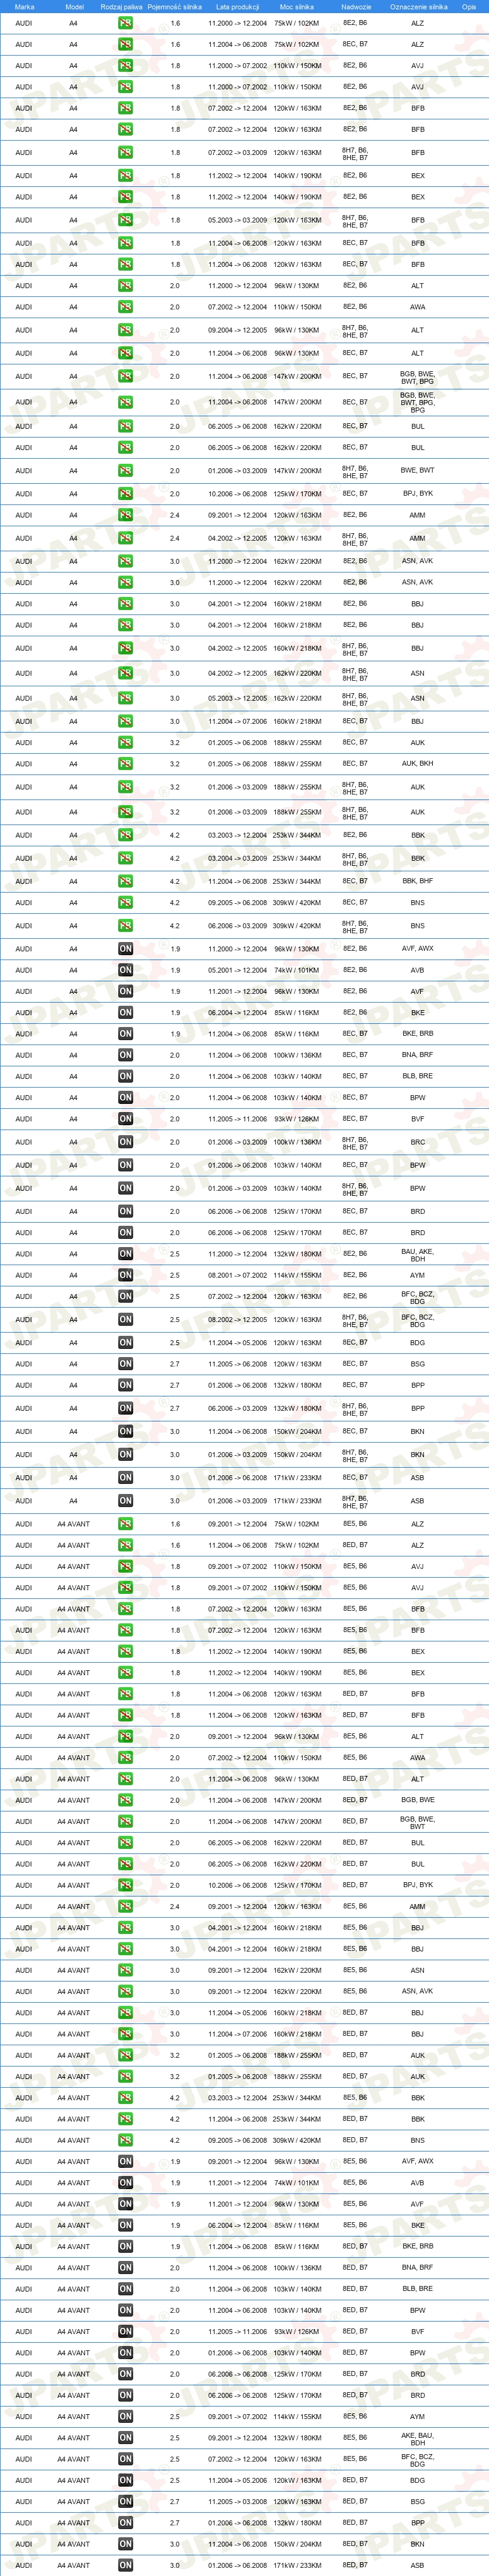Click the Opis column header
Screen dimensions: 489x2576
coord(469,6)
